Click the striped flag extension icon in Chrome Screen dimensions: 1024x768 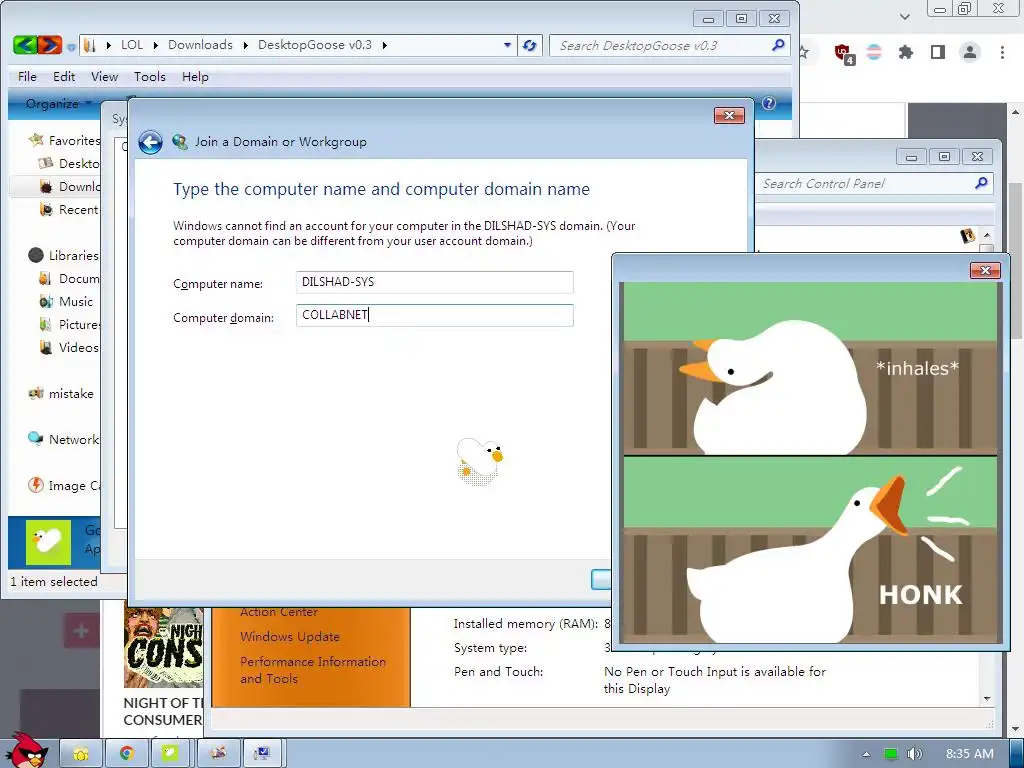point(874,52)
